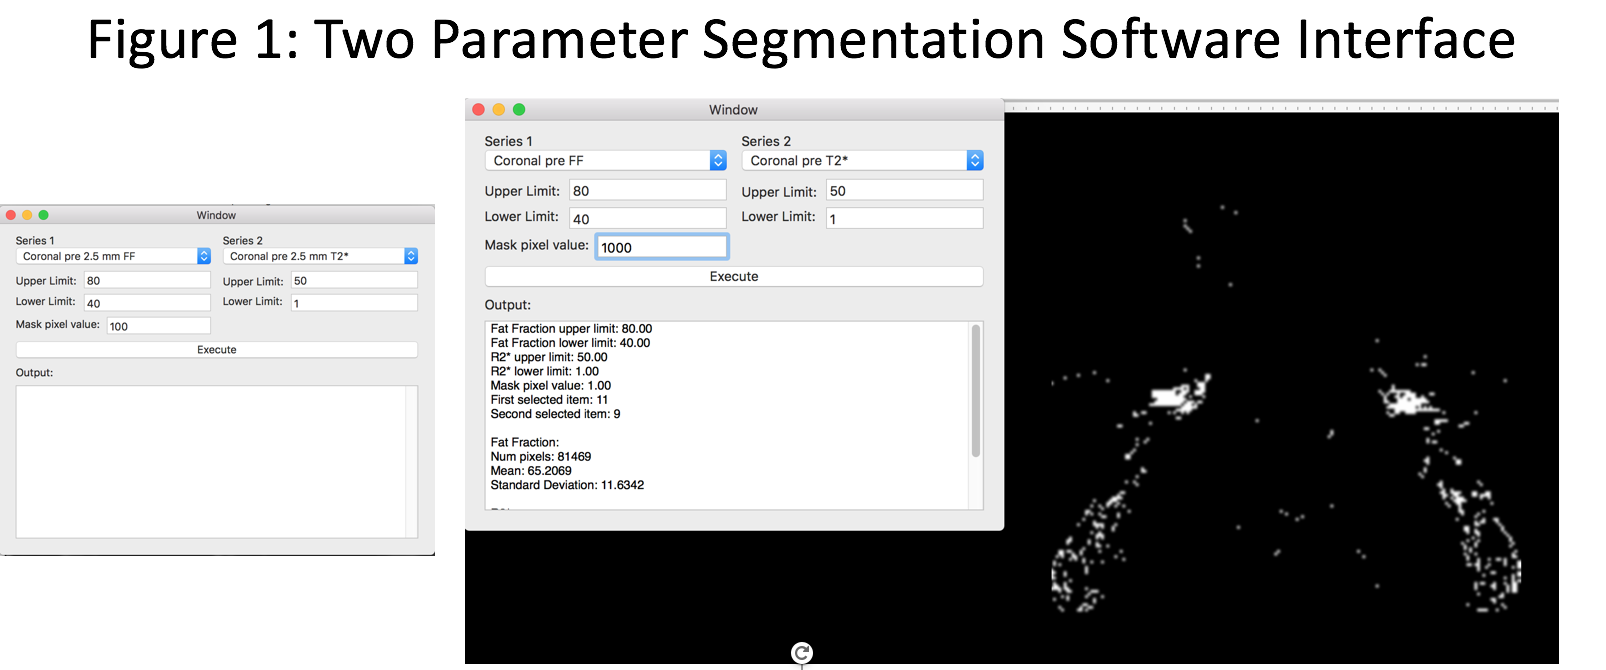Close the larger window with the red button

click(x=478, y=110)
